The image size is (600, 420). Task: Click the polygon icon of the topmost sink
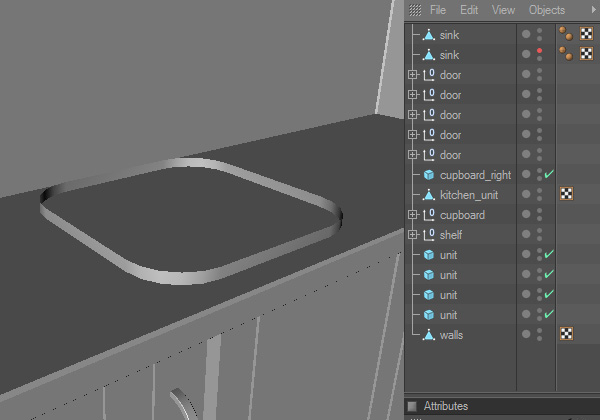pos(429,35)
